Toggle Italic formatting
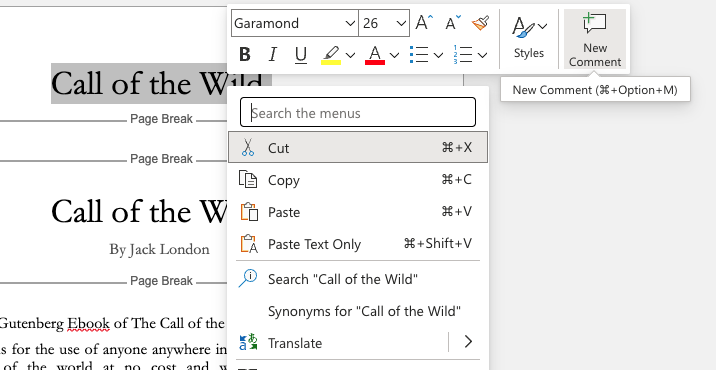The width and height of the screenshot is (716, 370). [x=273, y=55]
